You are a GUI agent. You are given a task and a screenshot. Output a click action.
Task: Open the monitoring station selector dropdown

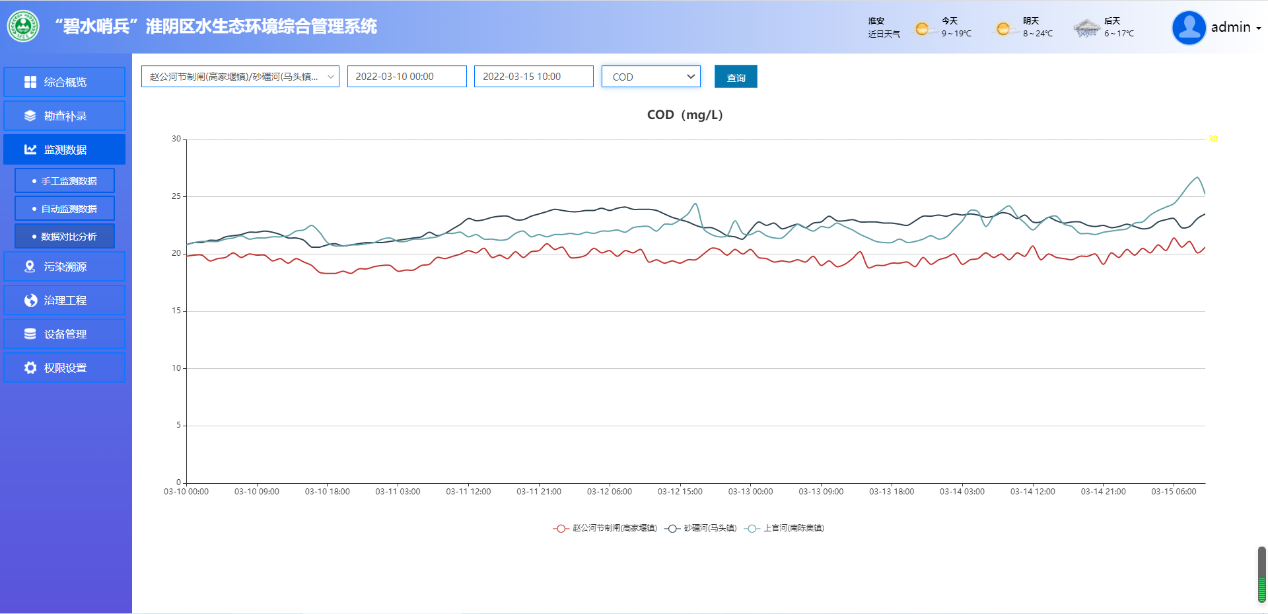[240, 77]
